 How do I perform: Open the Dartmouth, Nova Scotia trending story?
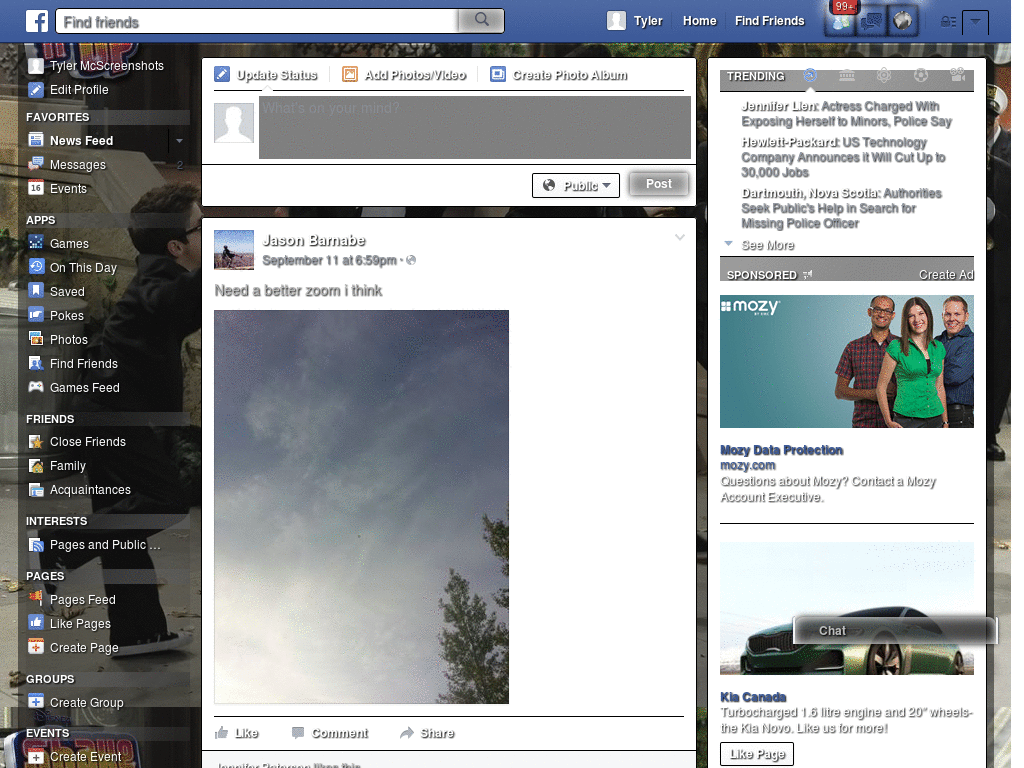coord(841,208)
